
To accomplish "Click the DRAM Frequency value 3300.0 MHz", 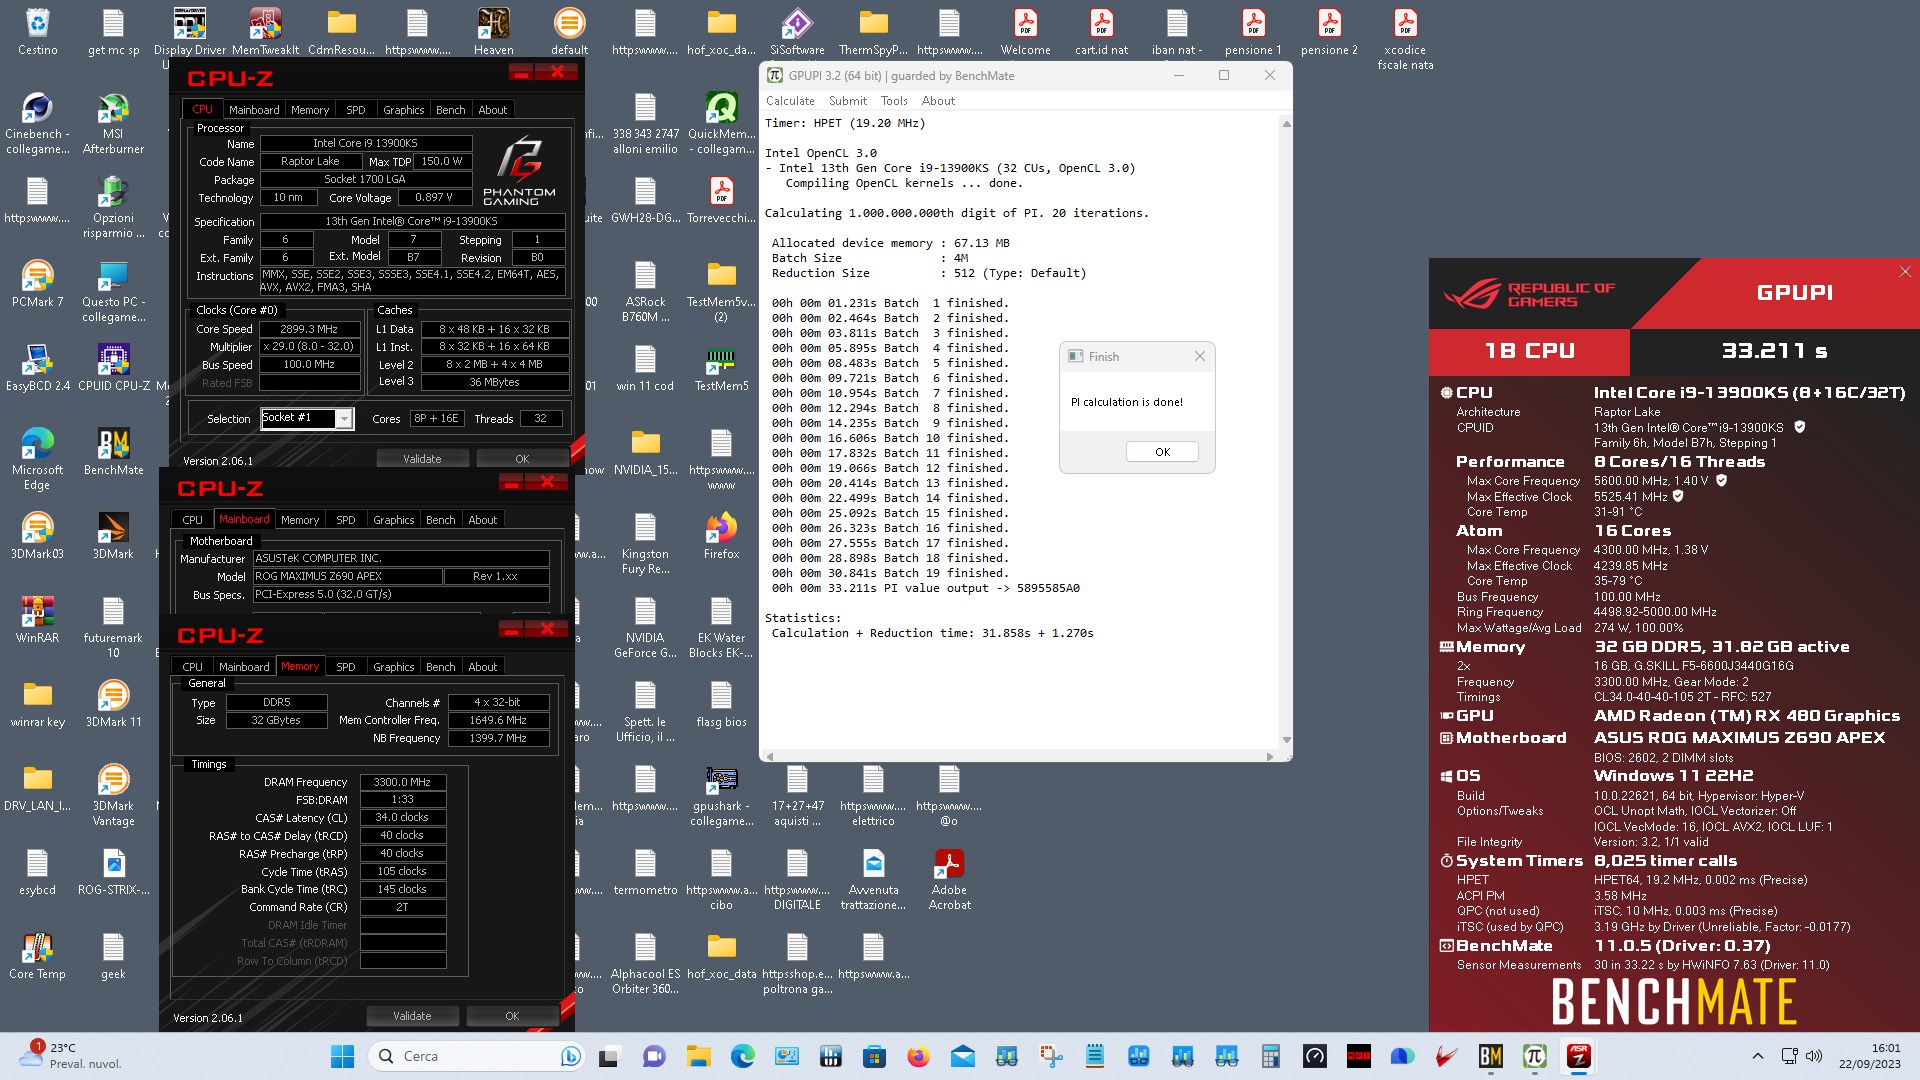I will (x=402, y=782).
